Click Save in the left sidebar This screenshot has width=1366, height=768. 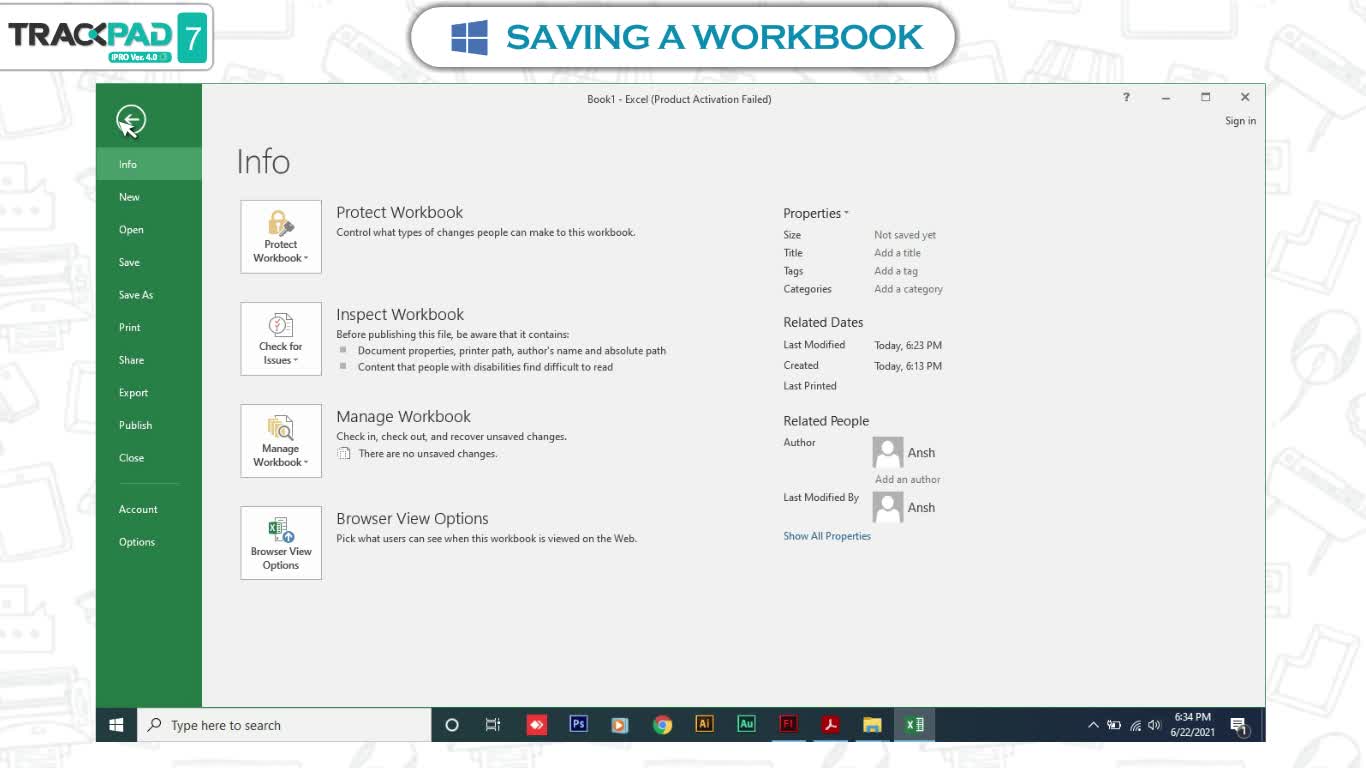coord(149,262)
